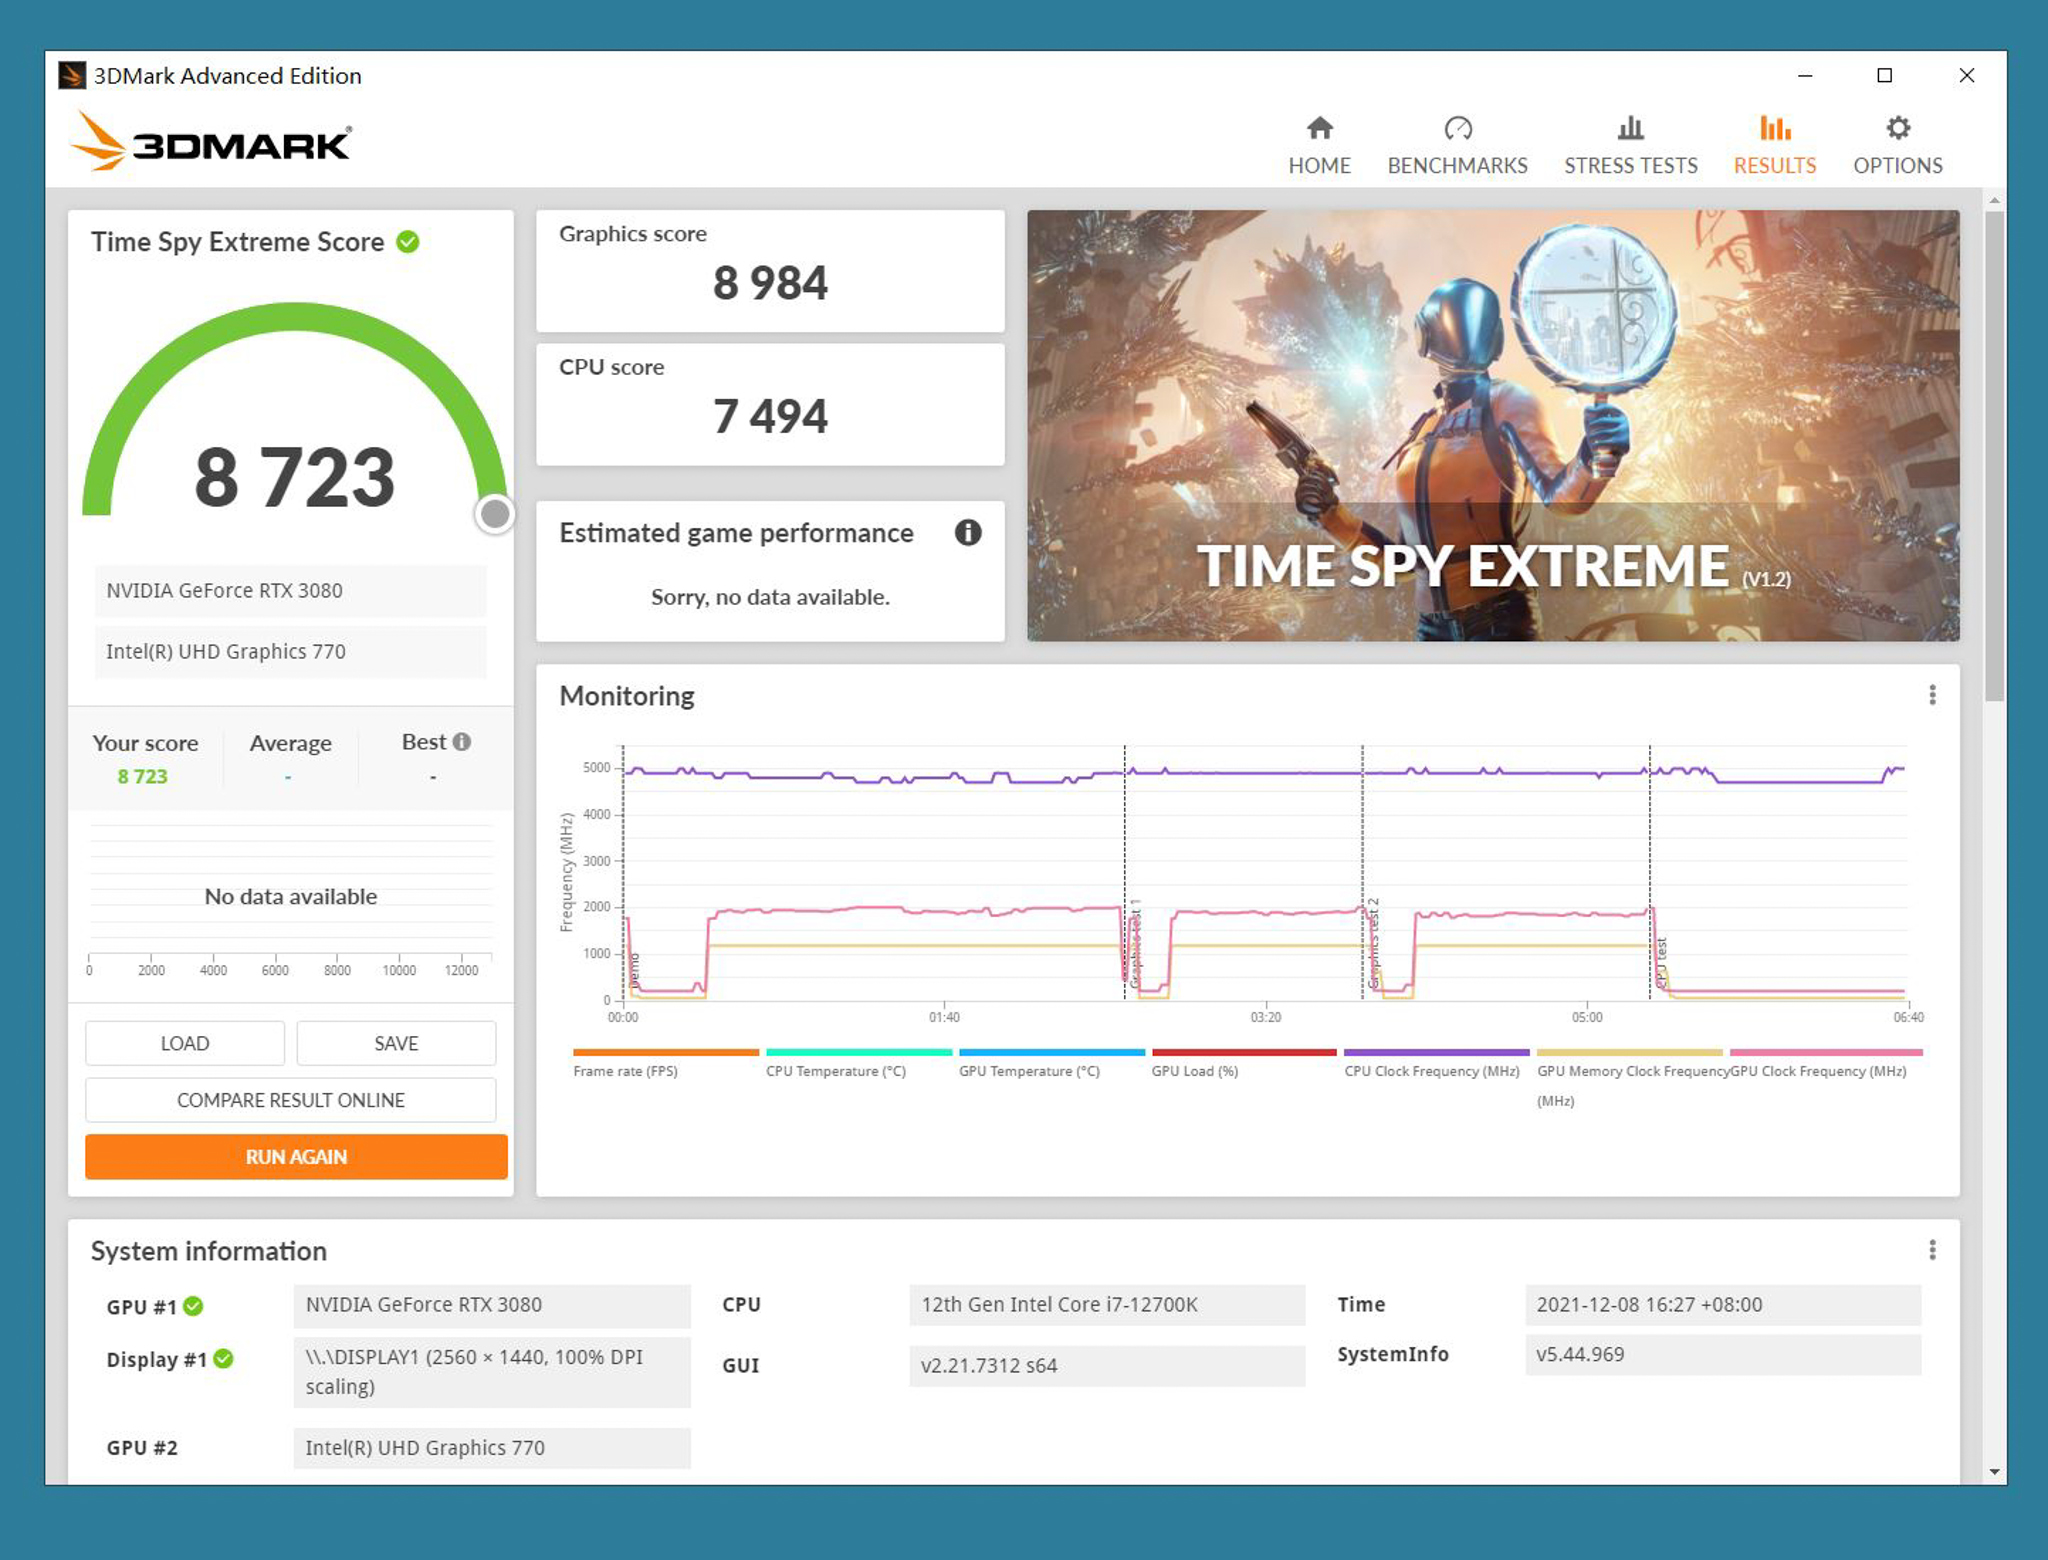The image size is (2048, 1560).
Task: Open System information three-dot menu
Action: point(1932,1250)
